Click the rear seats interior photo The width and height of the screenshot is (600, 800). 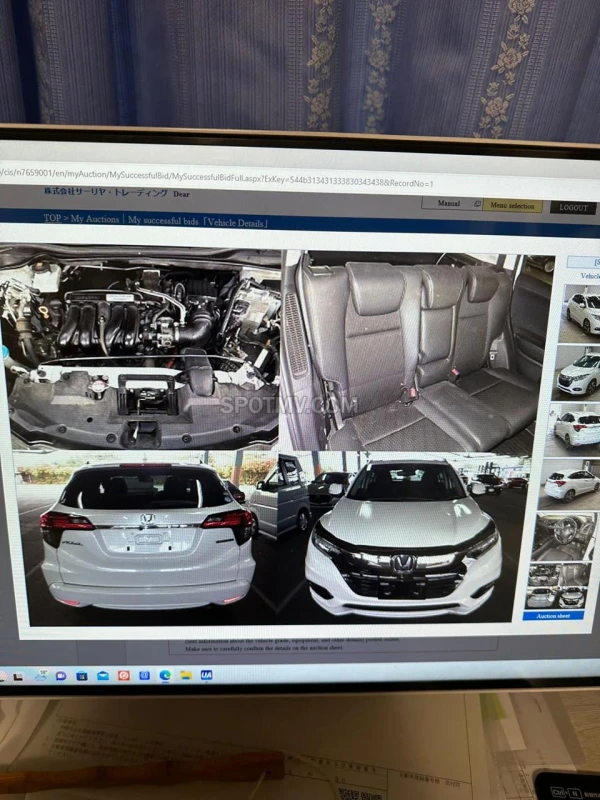coord(417,352)
